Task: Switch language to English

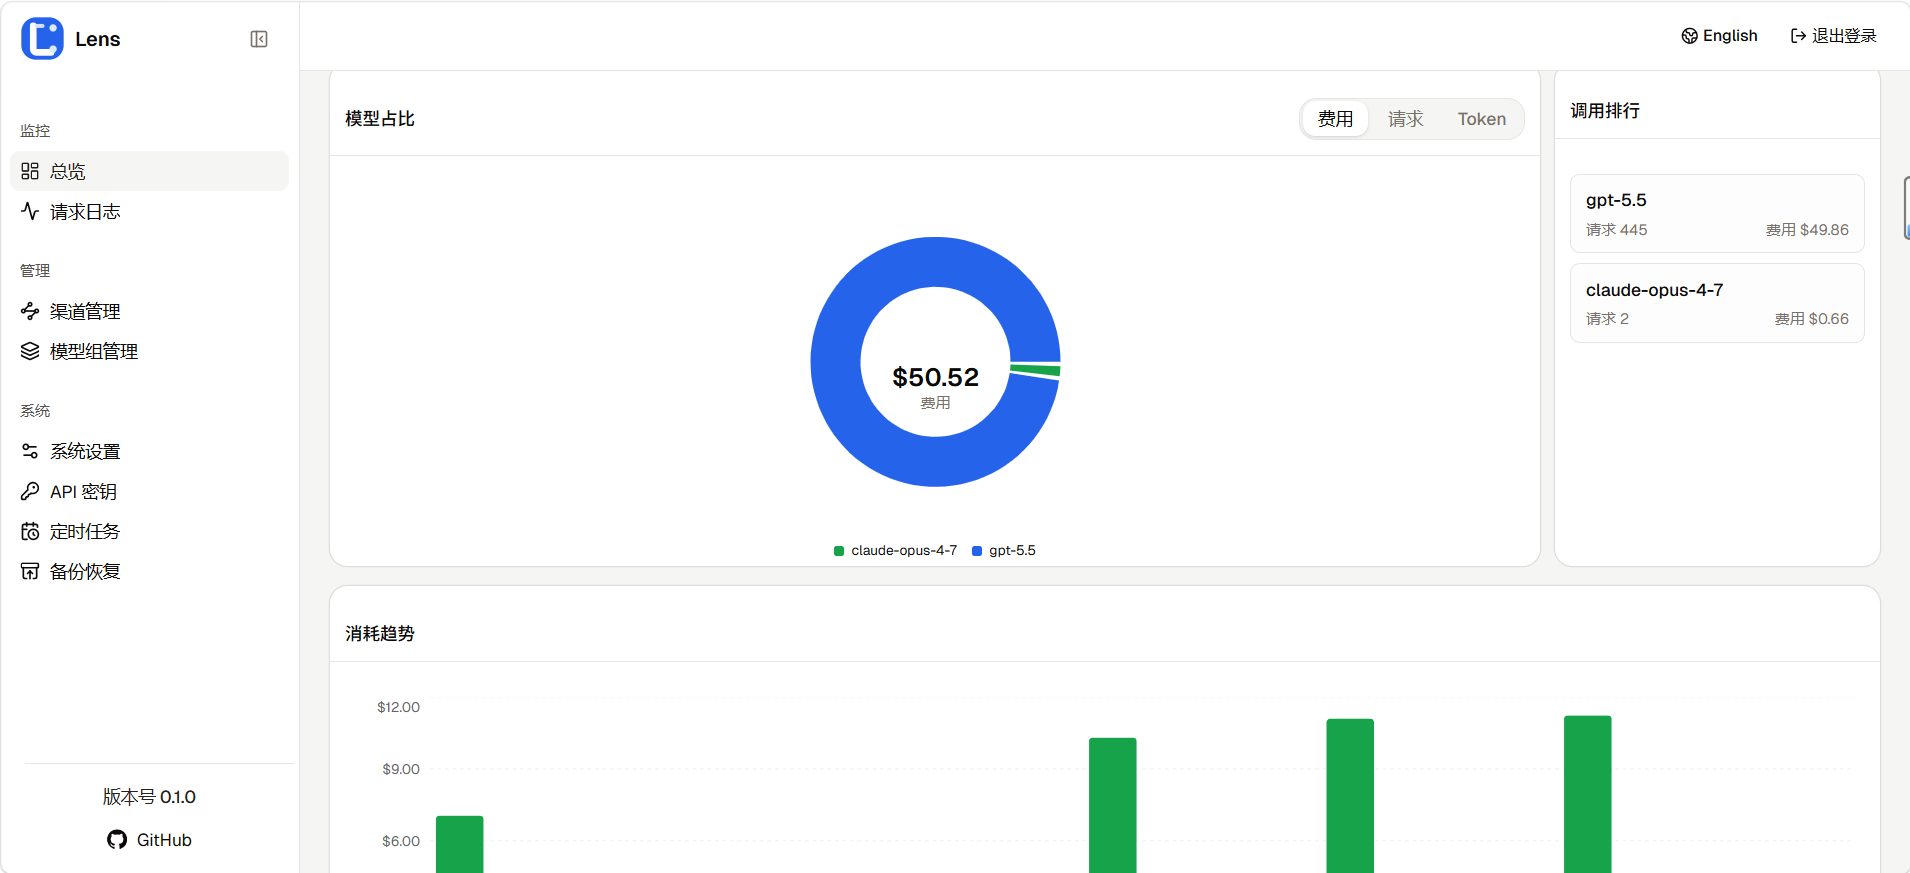Action: 1719,36
